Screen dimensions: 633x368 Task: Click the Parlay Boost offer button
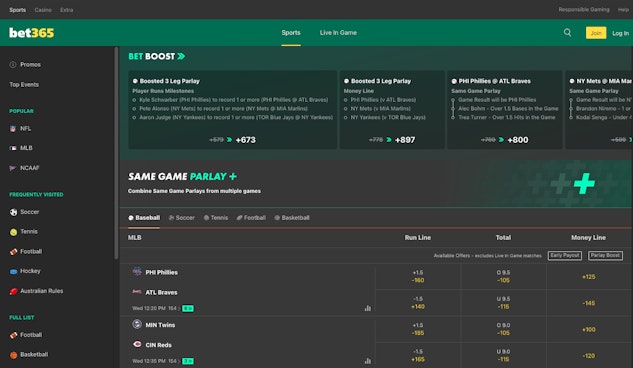tap(605, 255)
